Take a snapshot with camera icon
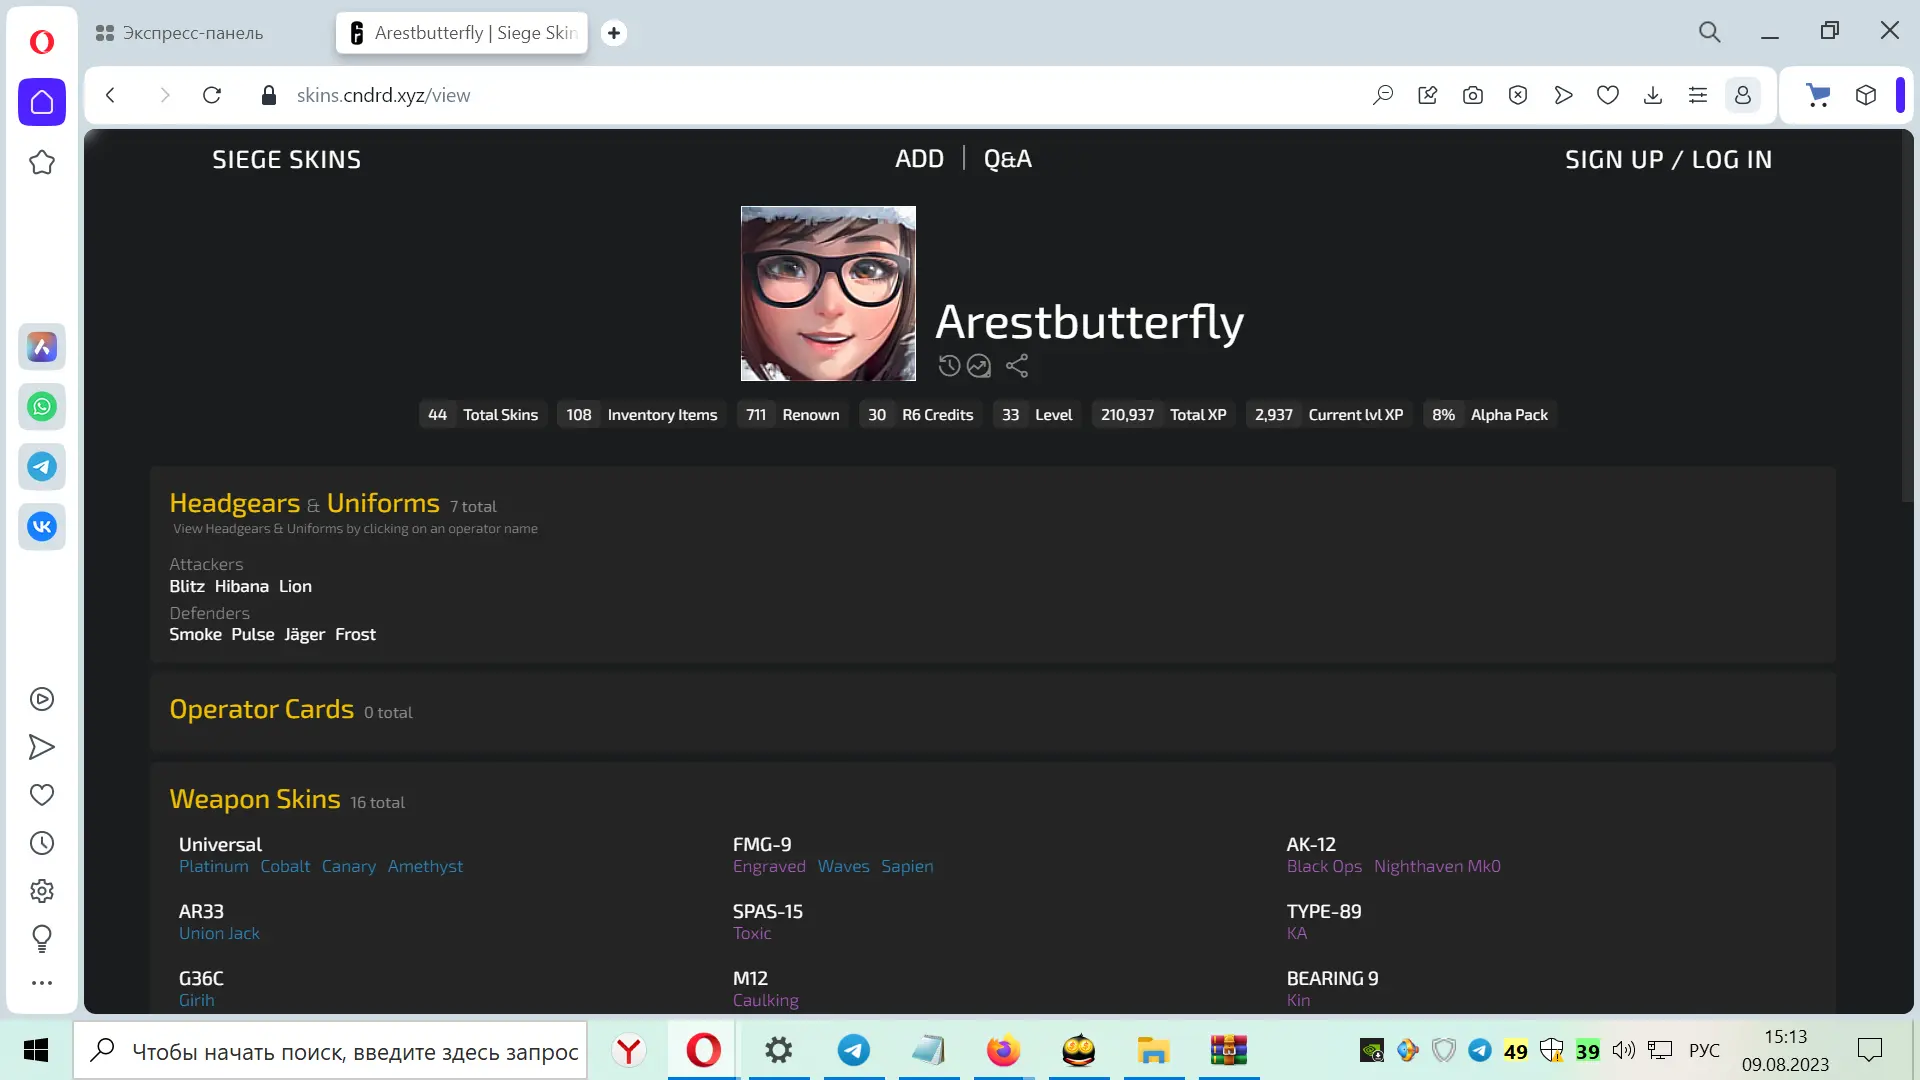1920x1080 pixels. tap(1473, 95)
